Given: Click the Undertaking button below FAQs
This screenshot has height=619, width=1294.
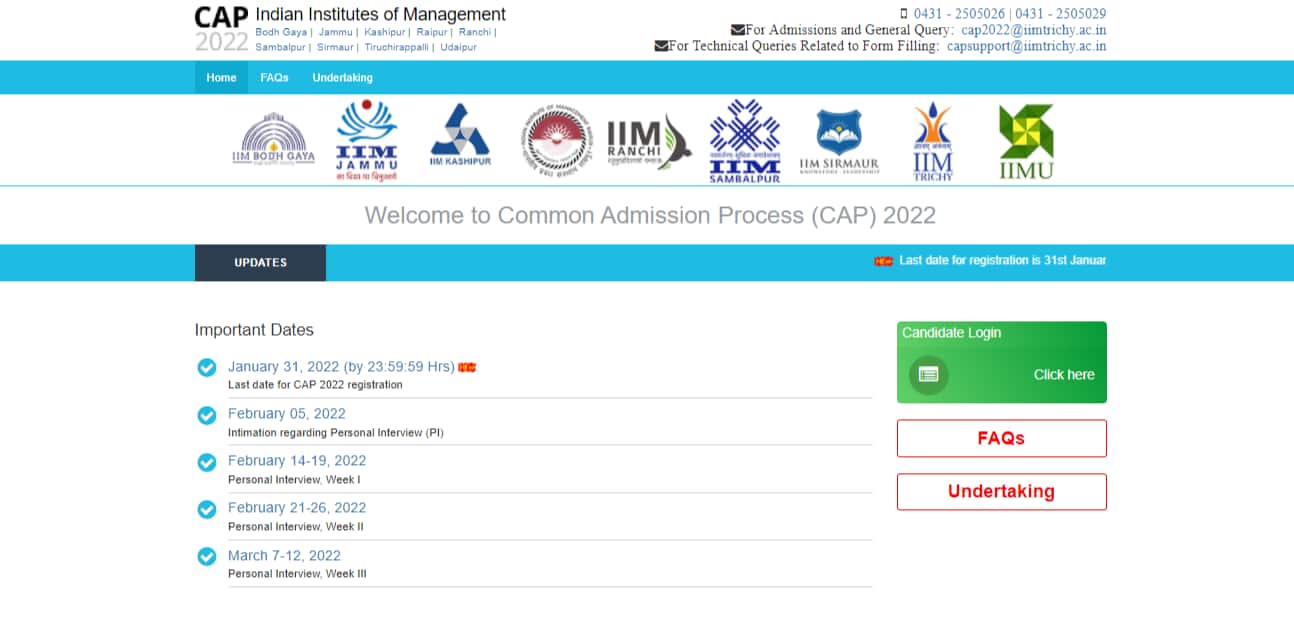Looking at the screenshot, I should [x=1001, y=491].
